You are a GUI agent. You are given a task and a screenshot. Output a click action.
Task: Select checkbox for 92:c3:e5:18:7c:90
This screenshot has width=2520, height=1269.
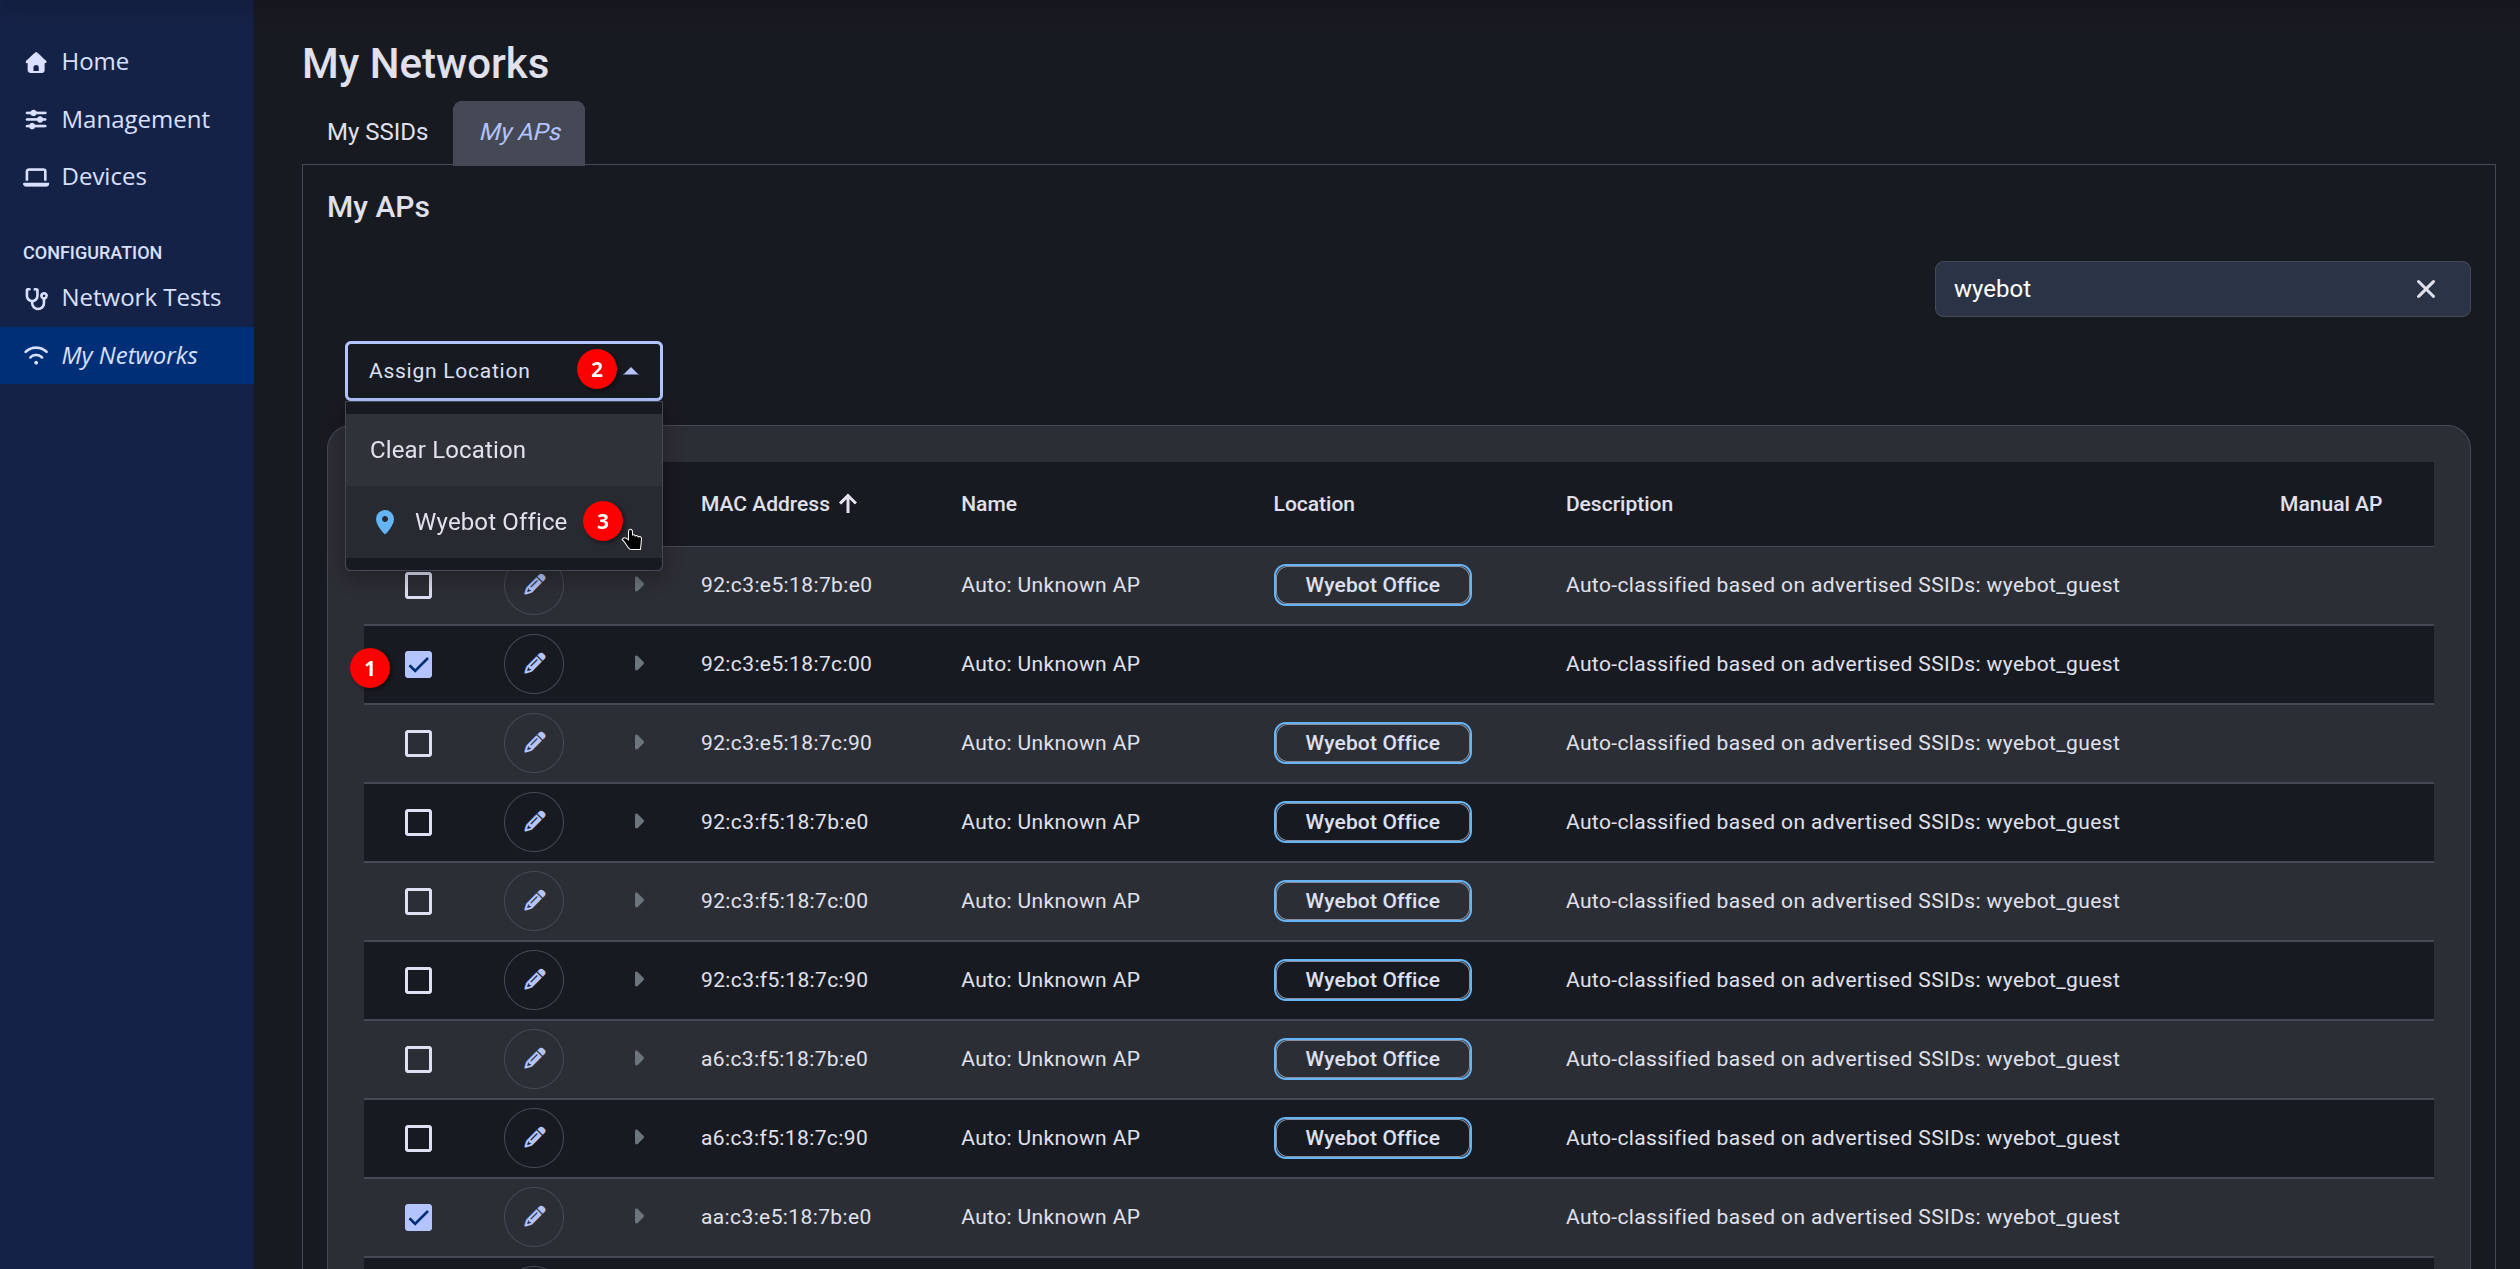(418, 743)
